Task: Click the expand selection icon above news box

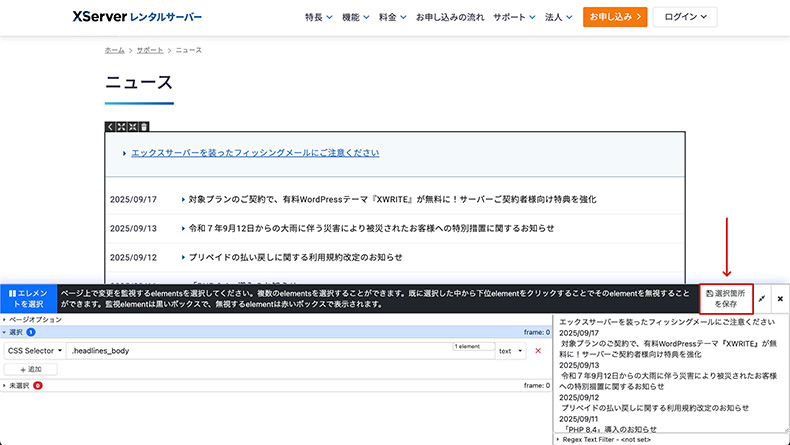Action: pos(121,127)
